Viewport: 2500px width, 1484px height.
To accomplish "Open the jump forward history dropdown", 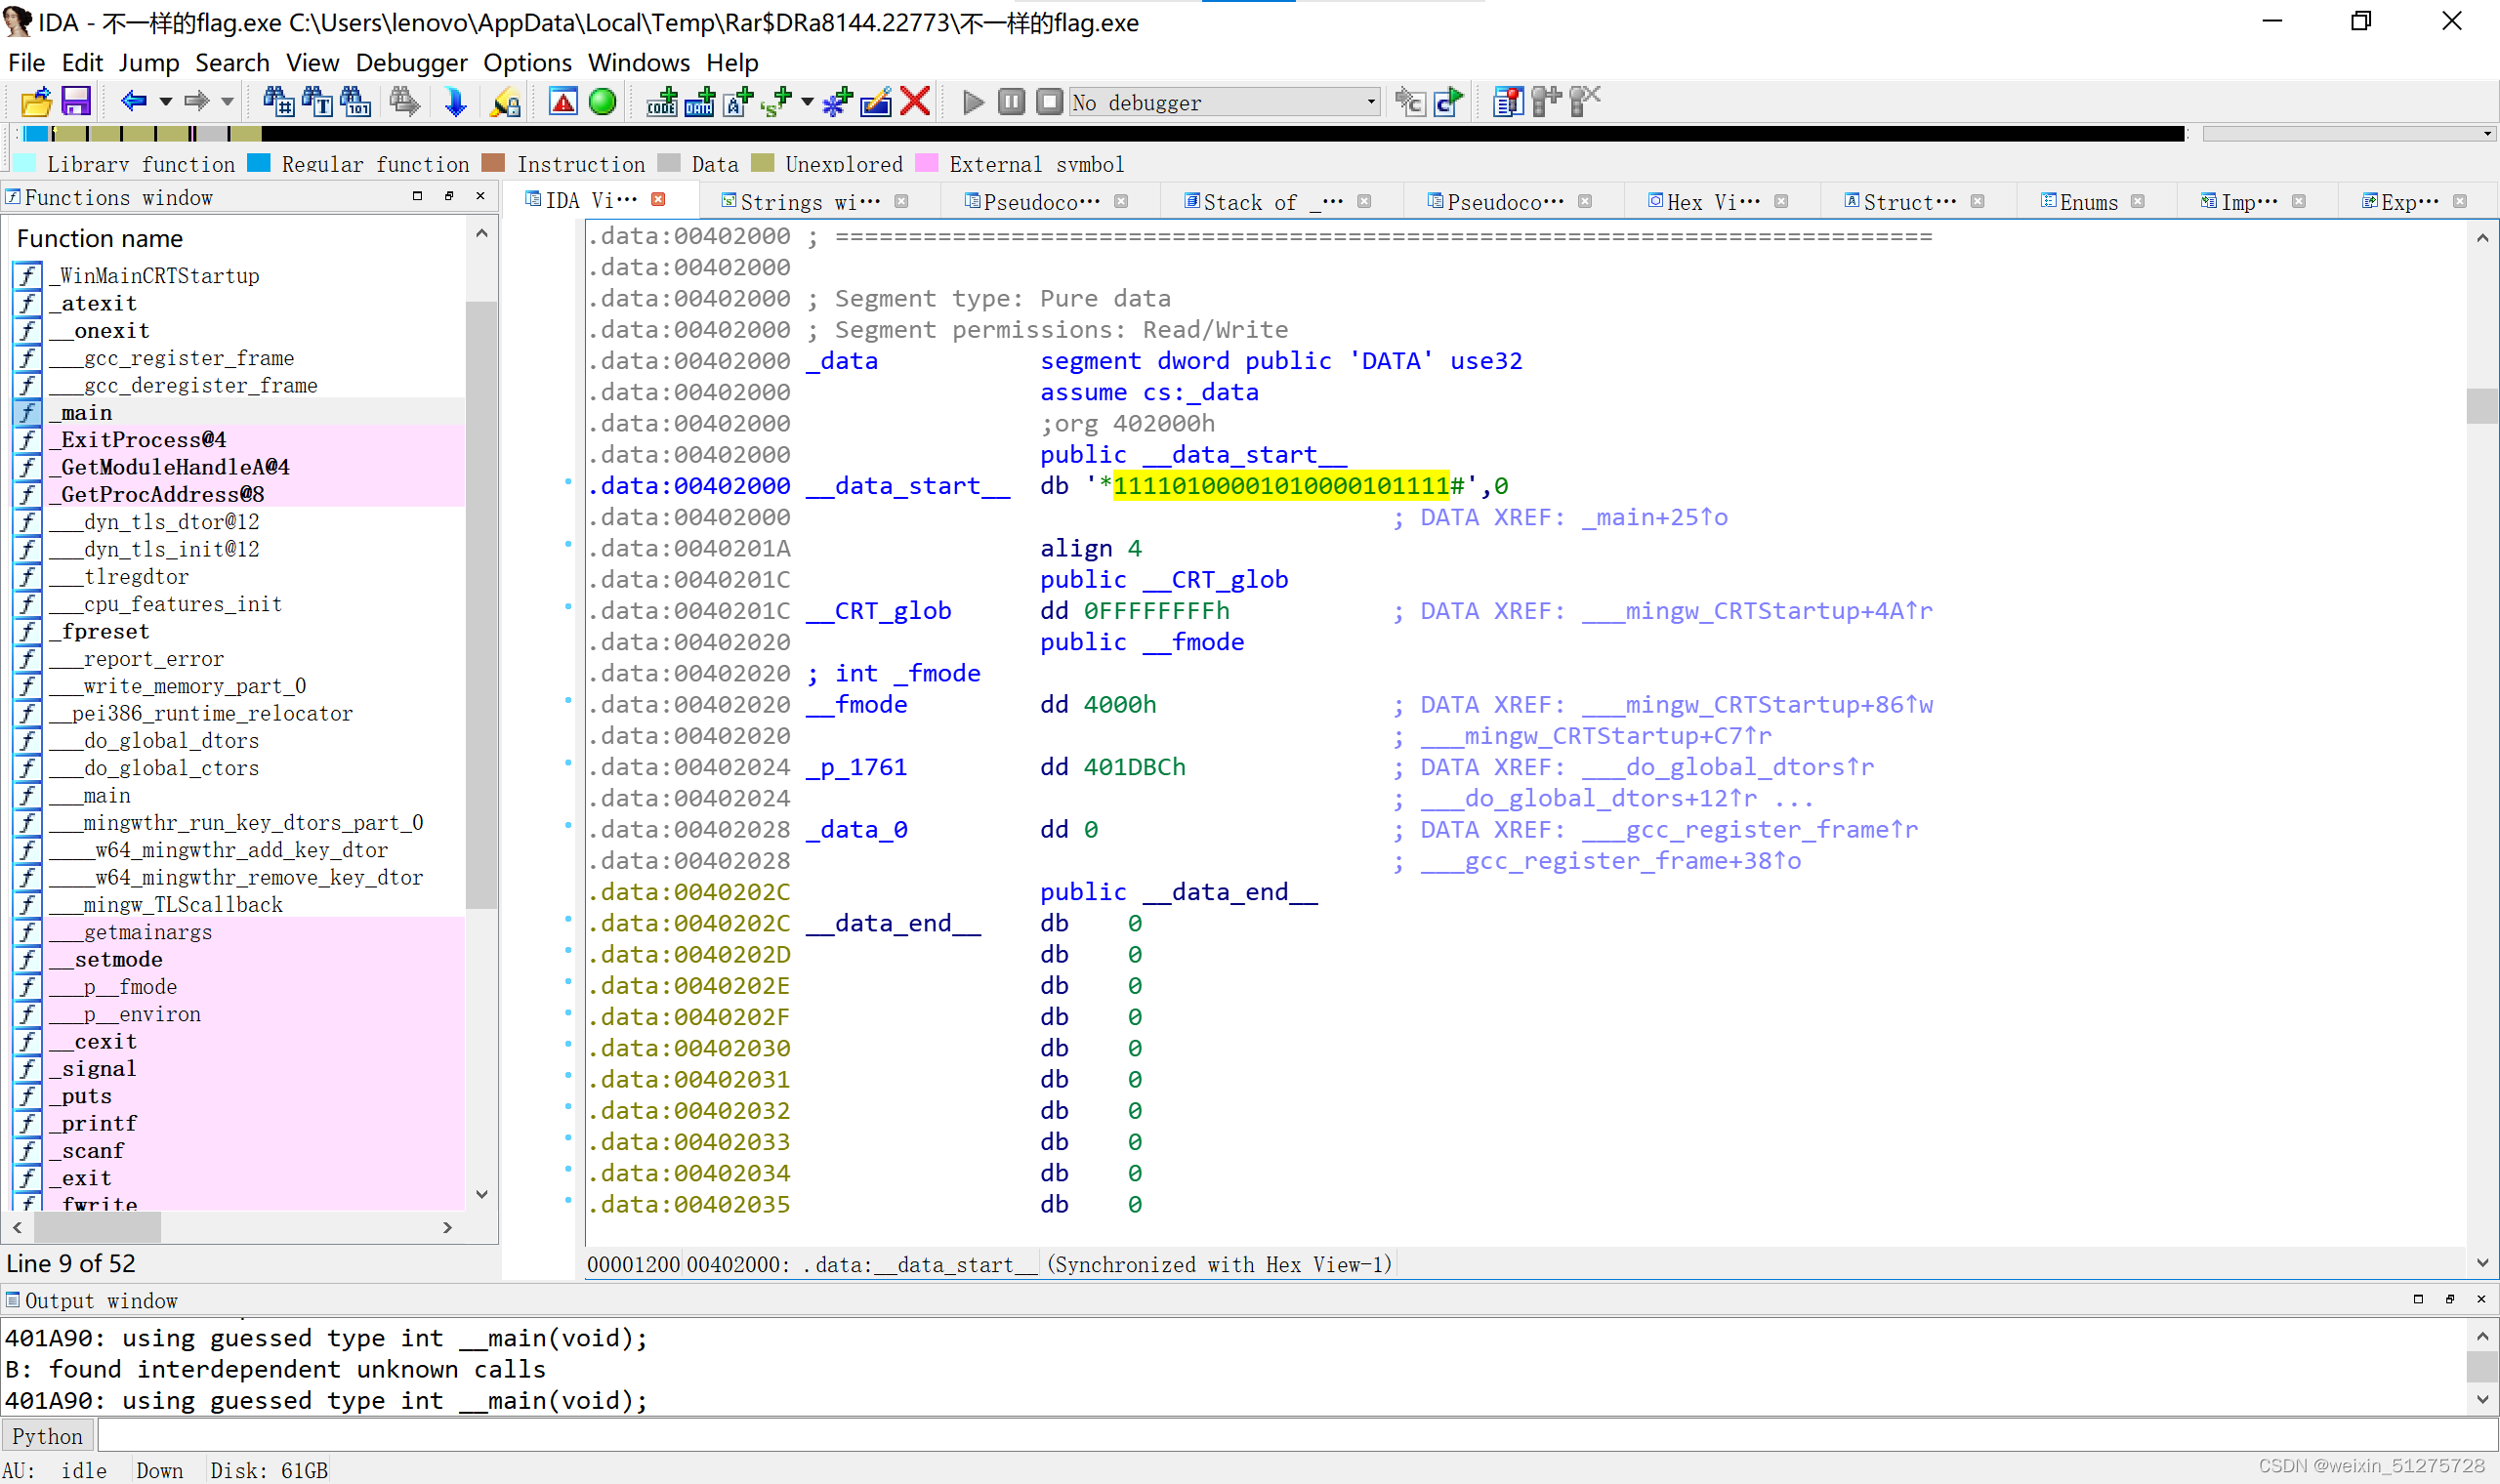I will point(227,101).
